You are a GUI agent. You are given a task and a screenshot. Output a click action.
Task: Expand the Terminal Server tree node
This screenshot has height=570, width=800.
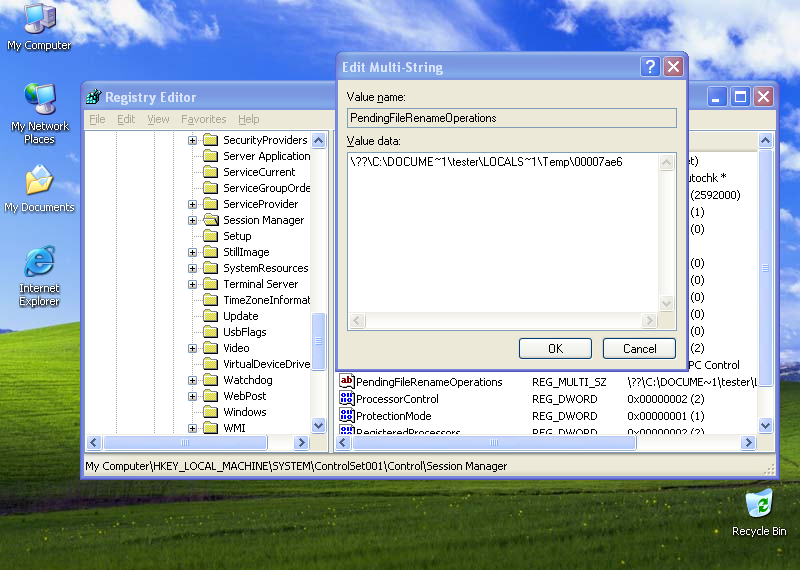(x=192, y=284)
